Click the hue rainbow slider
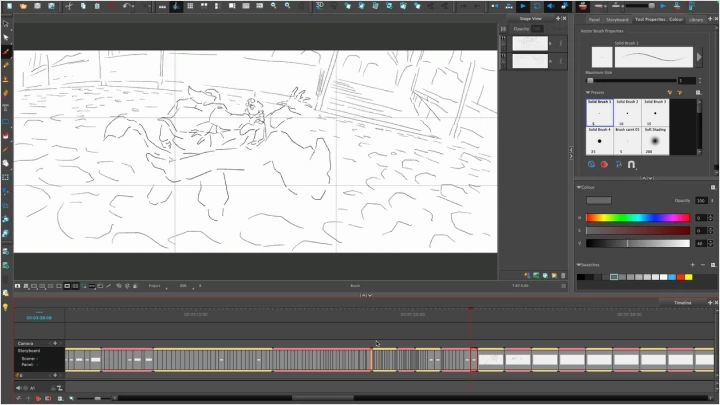Screen dimensions: 720x405 (636, 217)
